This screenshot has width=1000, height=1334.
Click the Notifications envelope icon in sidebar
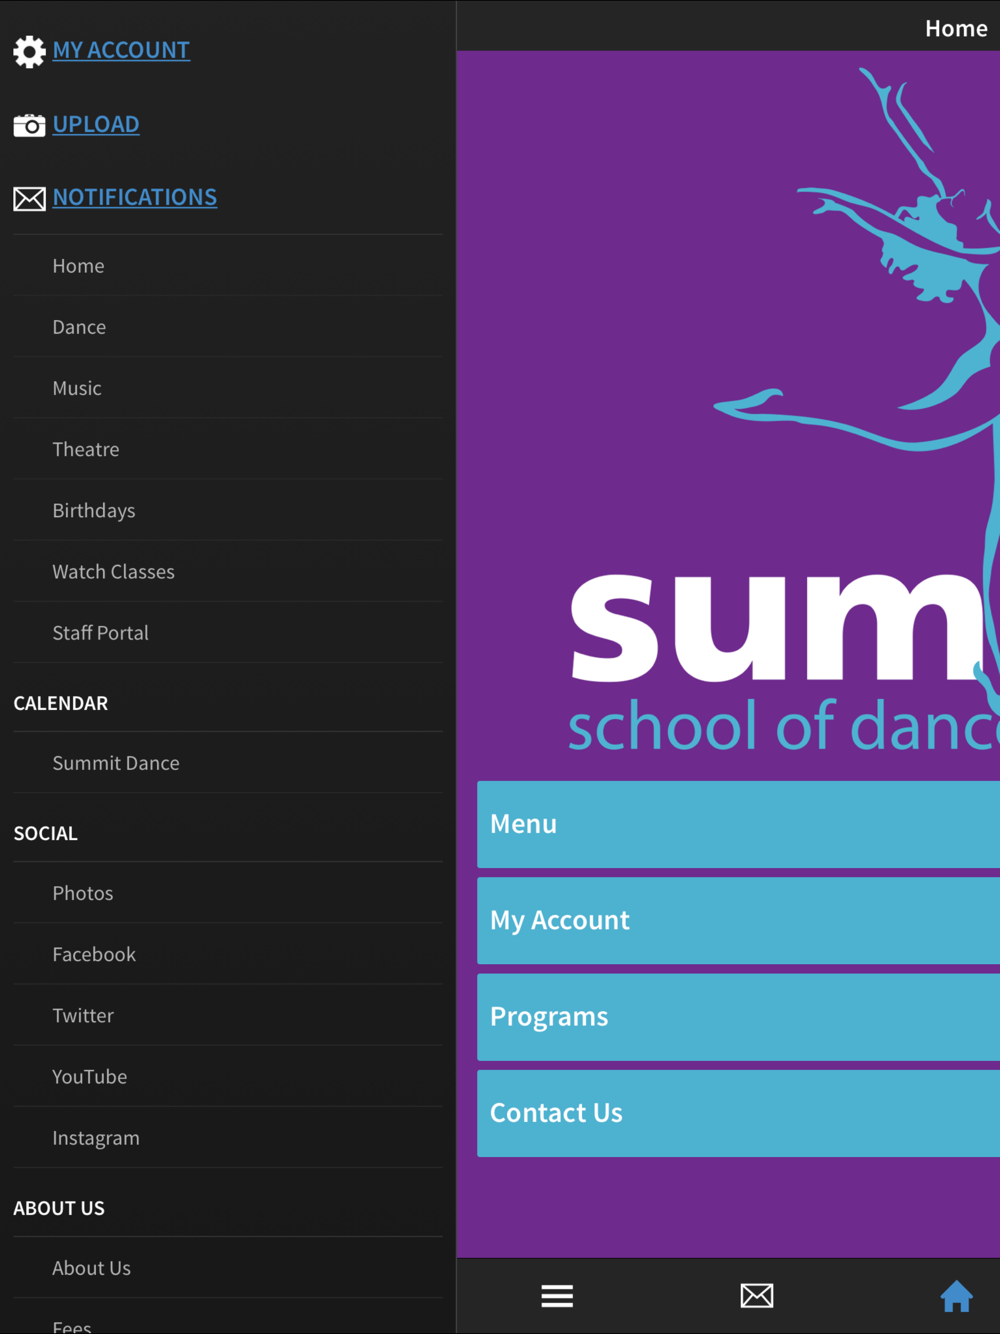29,199
